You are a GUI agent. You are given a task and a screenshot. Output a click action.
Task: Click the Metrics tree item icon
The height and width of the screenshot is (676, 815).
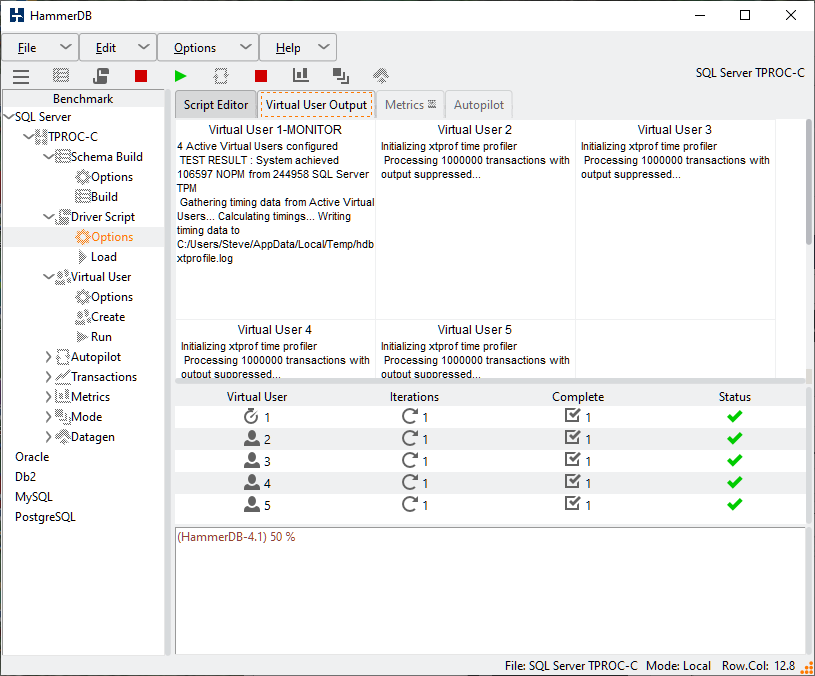[62, 396]
